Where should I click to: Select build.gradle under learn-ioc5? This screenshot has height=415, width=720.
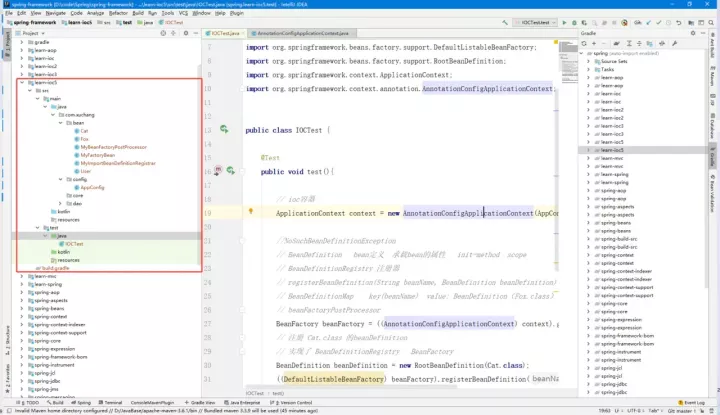coord(52,268)
